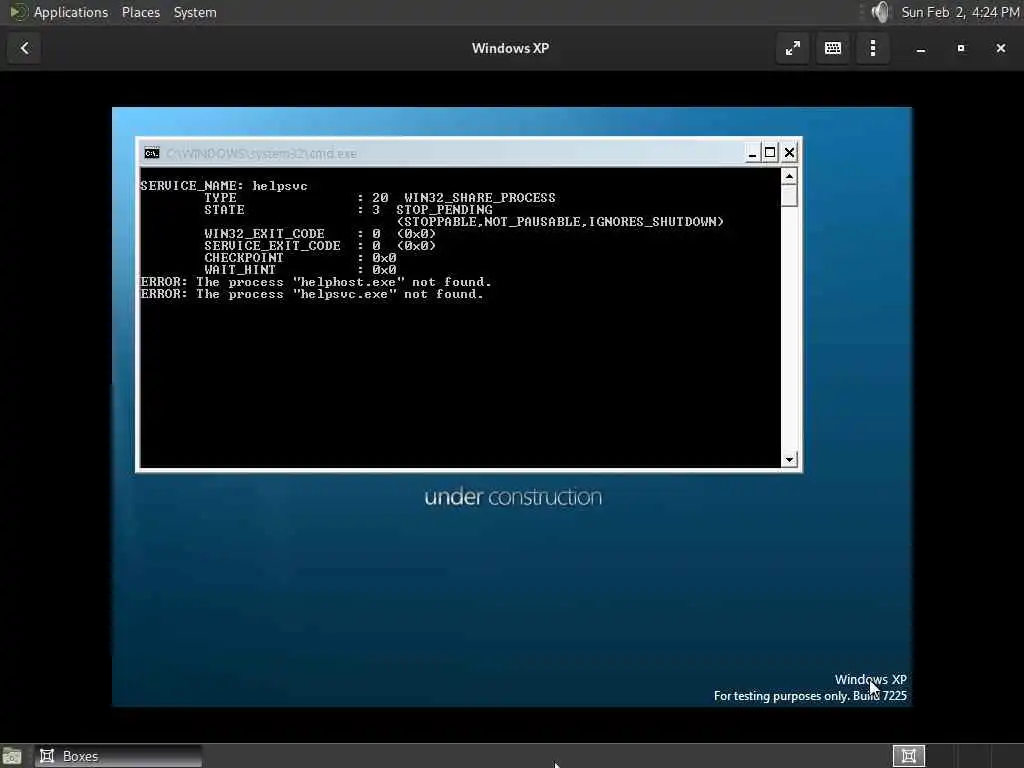Click the cmd scrollbar thumb
This screenshot has height=768, width=1024.
click(789, 195)
